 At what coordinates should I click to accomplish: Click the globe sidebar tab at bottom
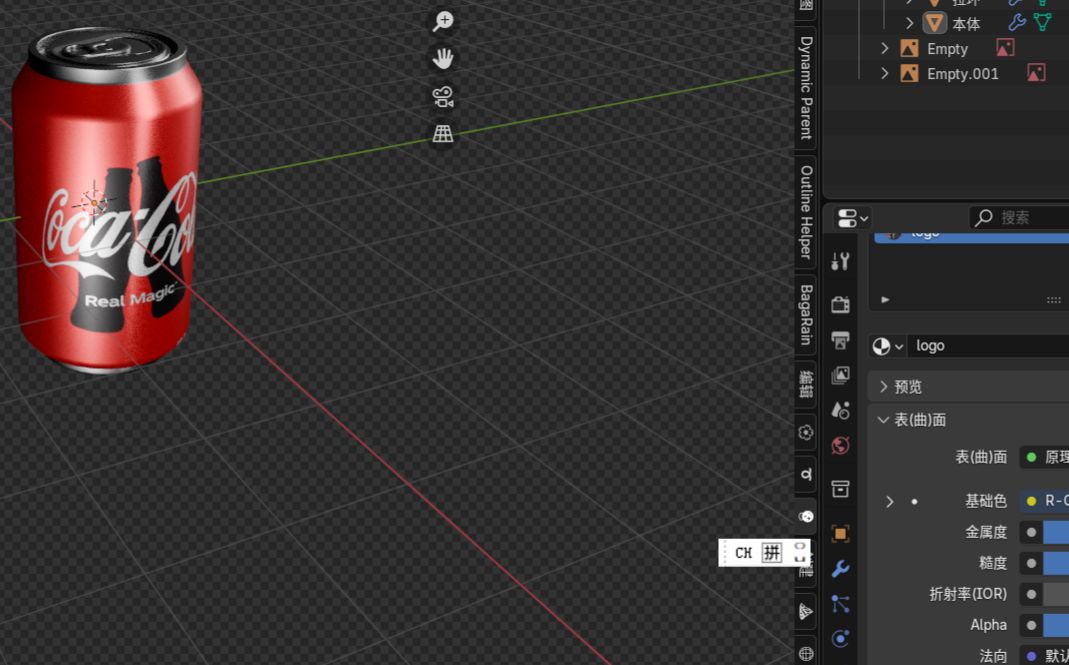[x=806, y=653]
